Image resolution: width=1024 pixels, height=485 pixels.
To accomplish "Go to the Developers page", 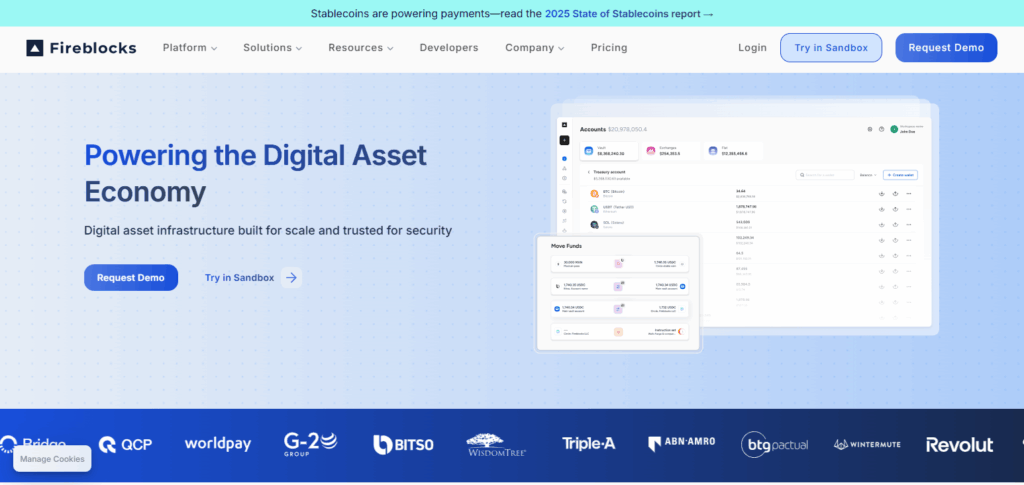I will [x=449, y=48].
